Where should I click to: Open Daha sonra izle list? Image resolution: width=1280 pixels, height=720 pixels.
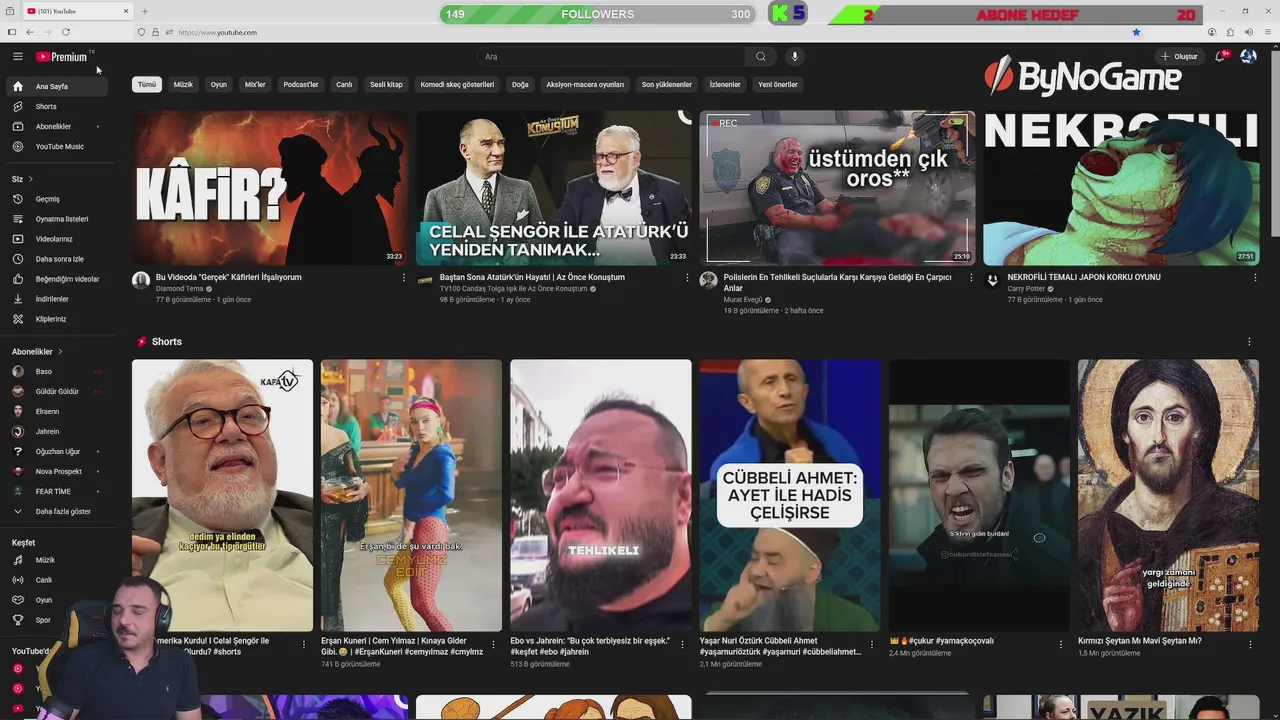[x=56, y=259]
